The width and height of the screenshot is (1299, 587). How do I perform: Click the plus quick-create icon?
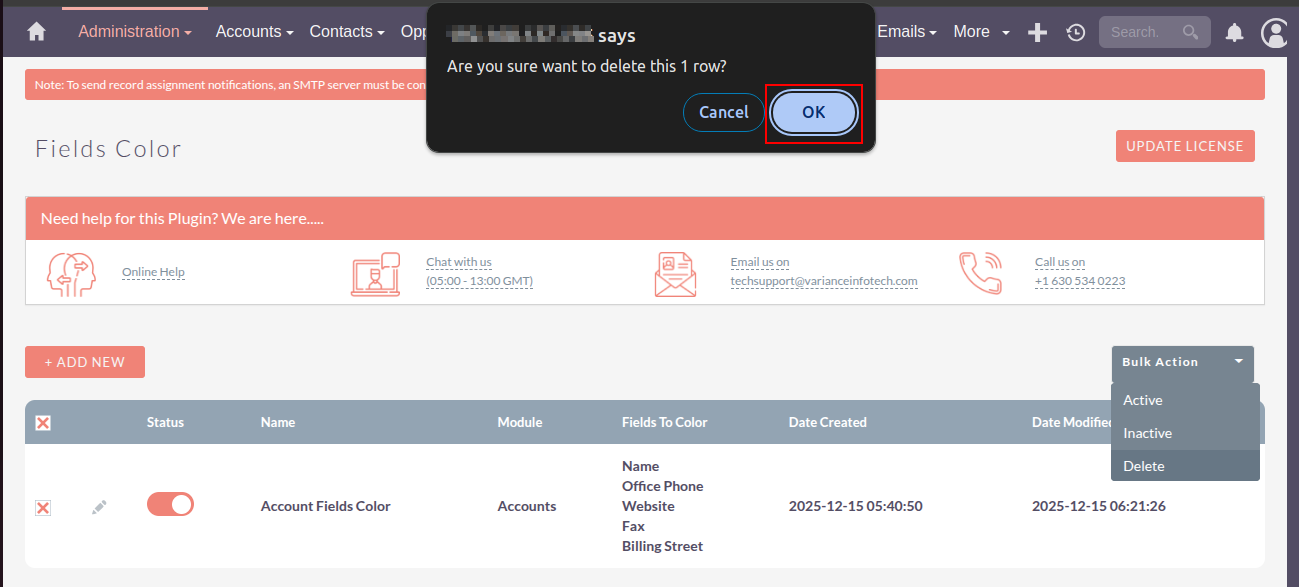pos(1037,32)
